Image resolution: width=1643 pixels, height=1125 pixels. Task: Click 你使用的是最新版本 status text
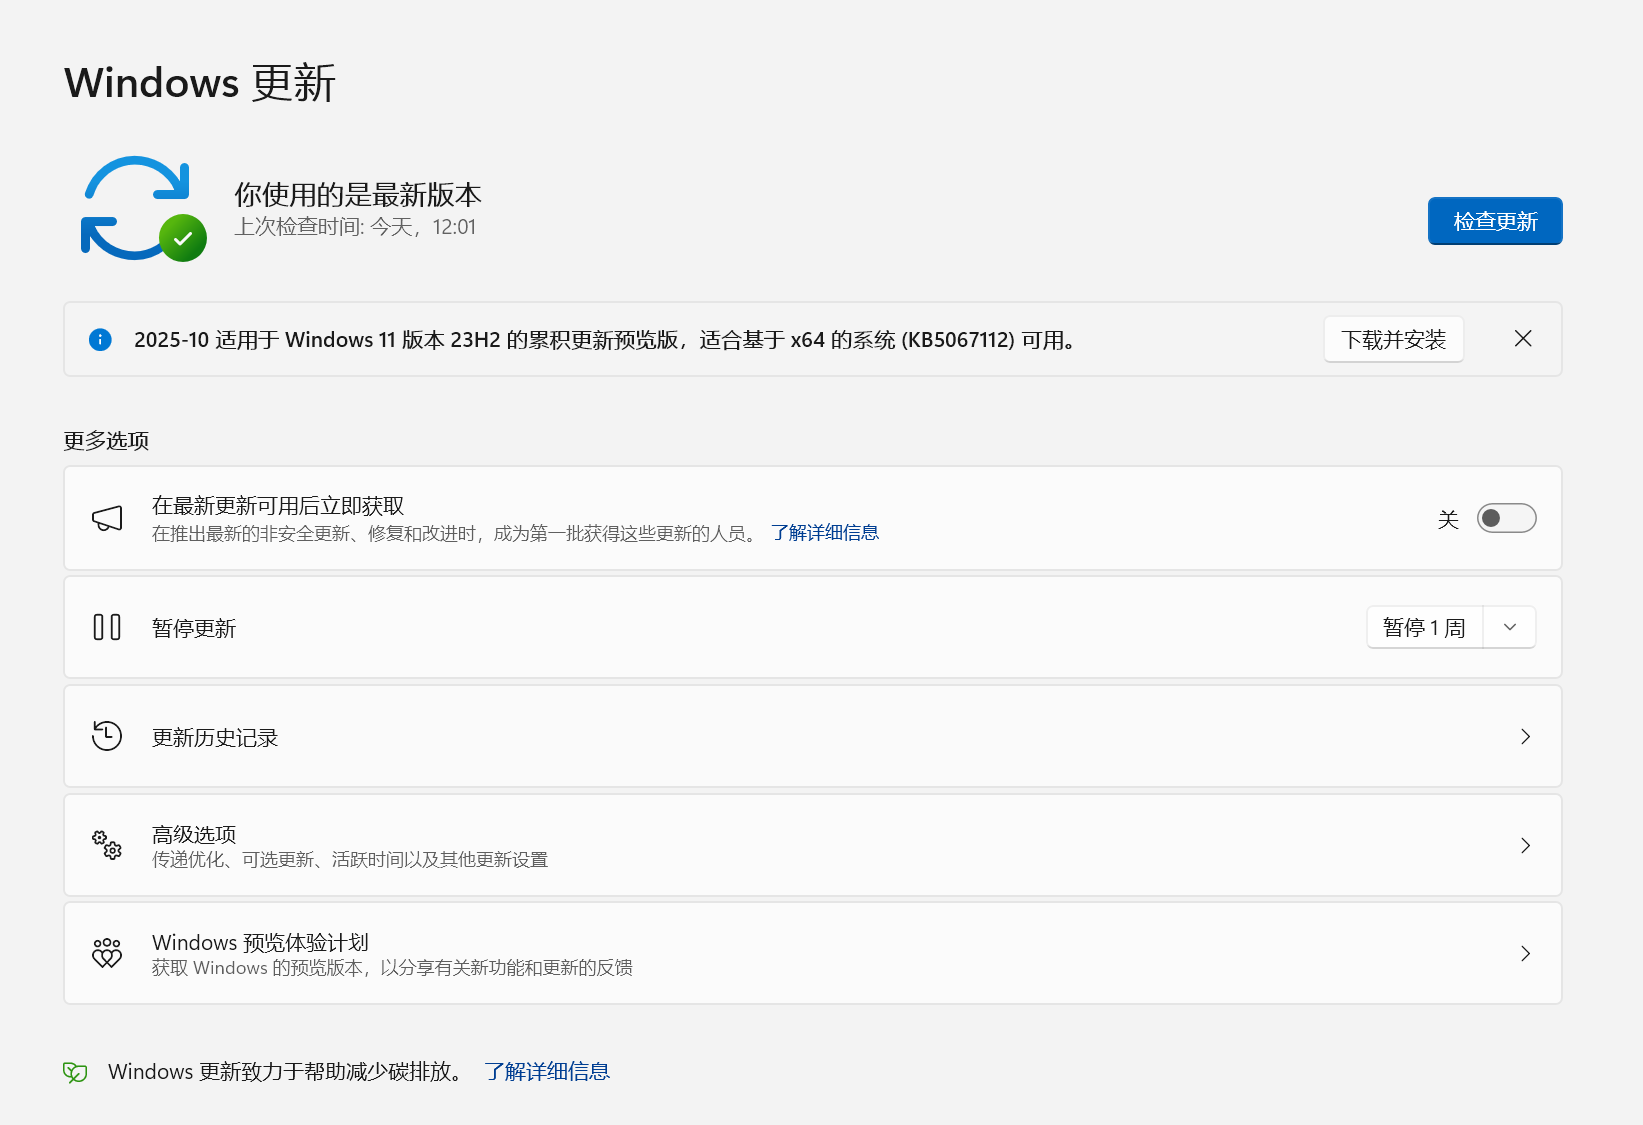pos(358,194)
